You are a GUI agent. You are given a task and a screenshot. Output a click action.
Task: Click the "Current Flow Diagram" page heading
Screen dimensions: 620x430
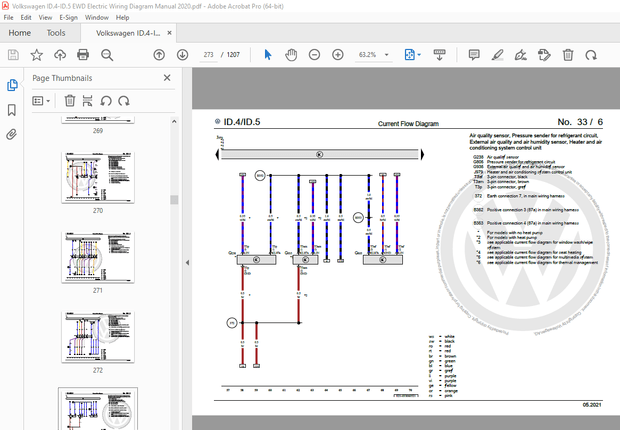408,123
